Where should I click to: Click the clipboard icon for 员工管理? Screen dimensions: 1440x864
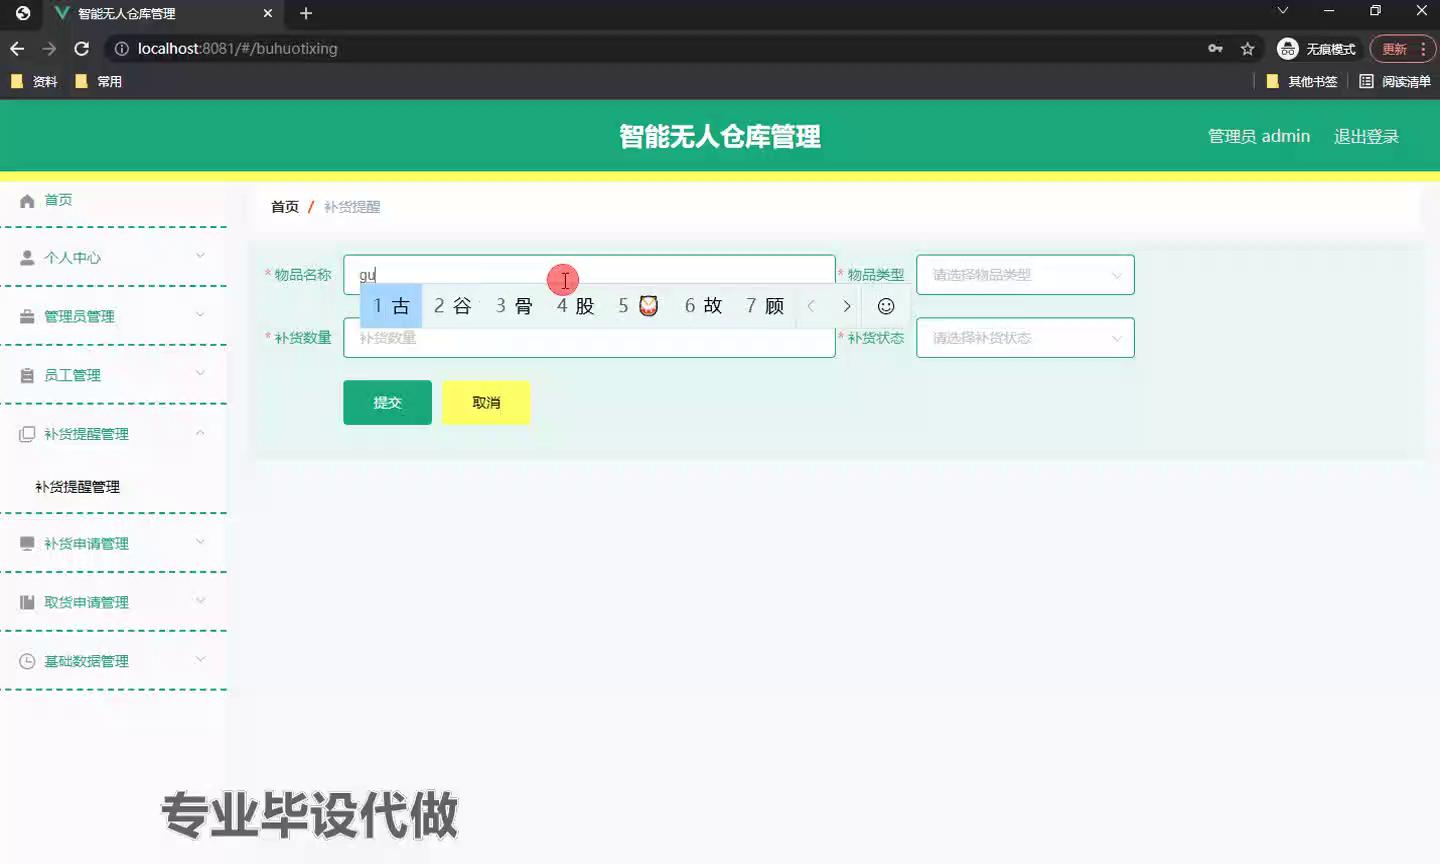pyautogui.click(x=27, y=376)
